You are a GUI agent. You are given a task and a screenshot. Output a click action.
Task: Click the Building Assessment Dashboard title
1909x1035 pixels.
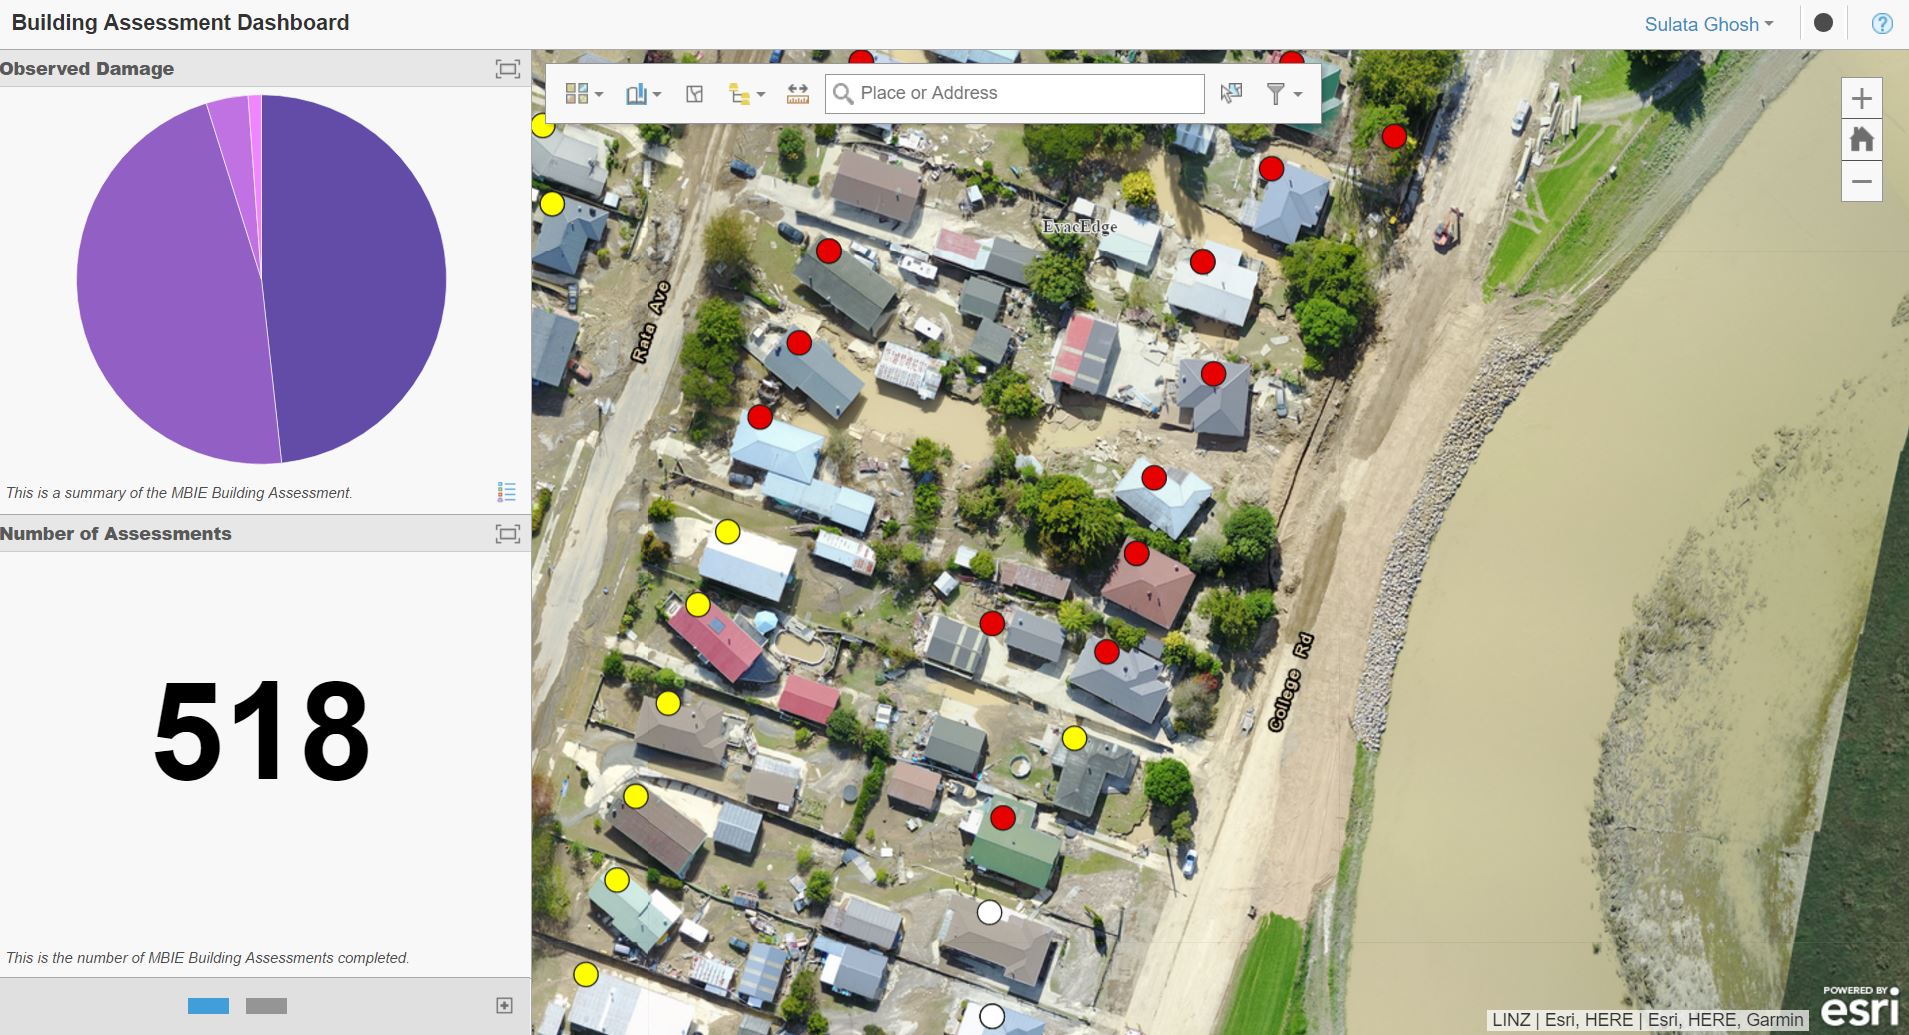click(180, 23)
